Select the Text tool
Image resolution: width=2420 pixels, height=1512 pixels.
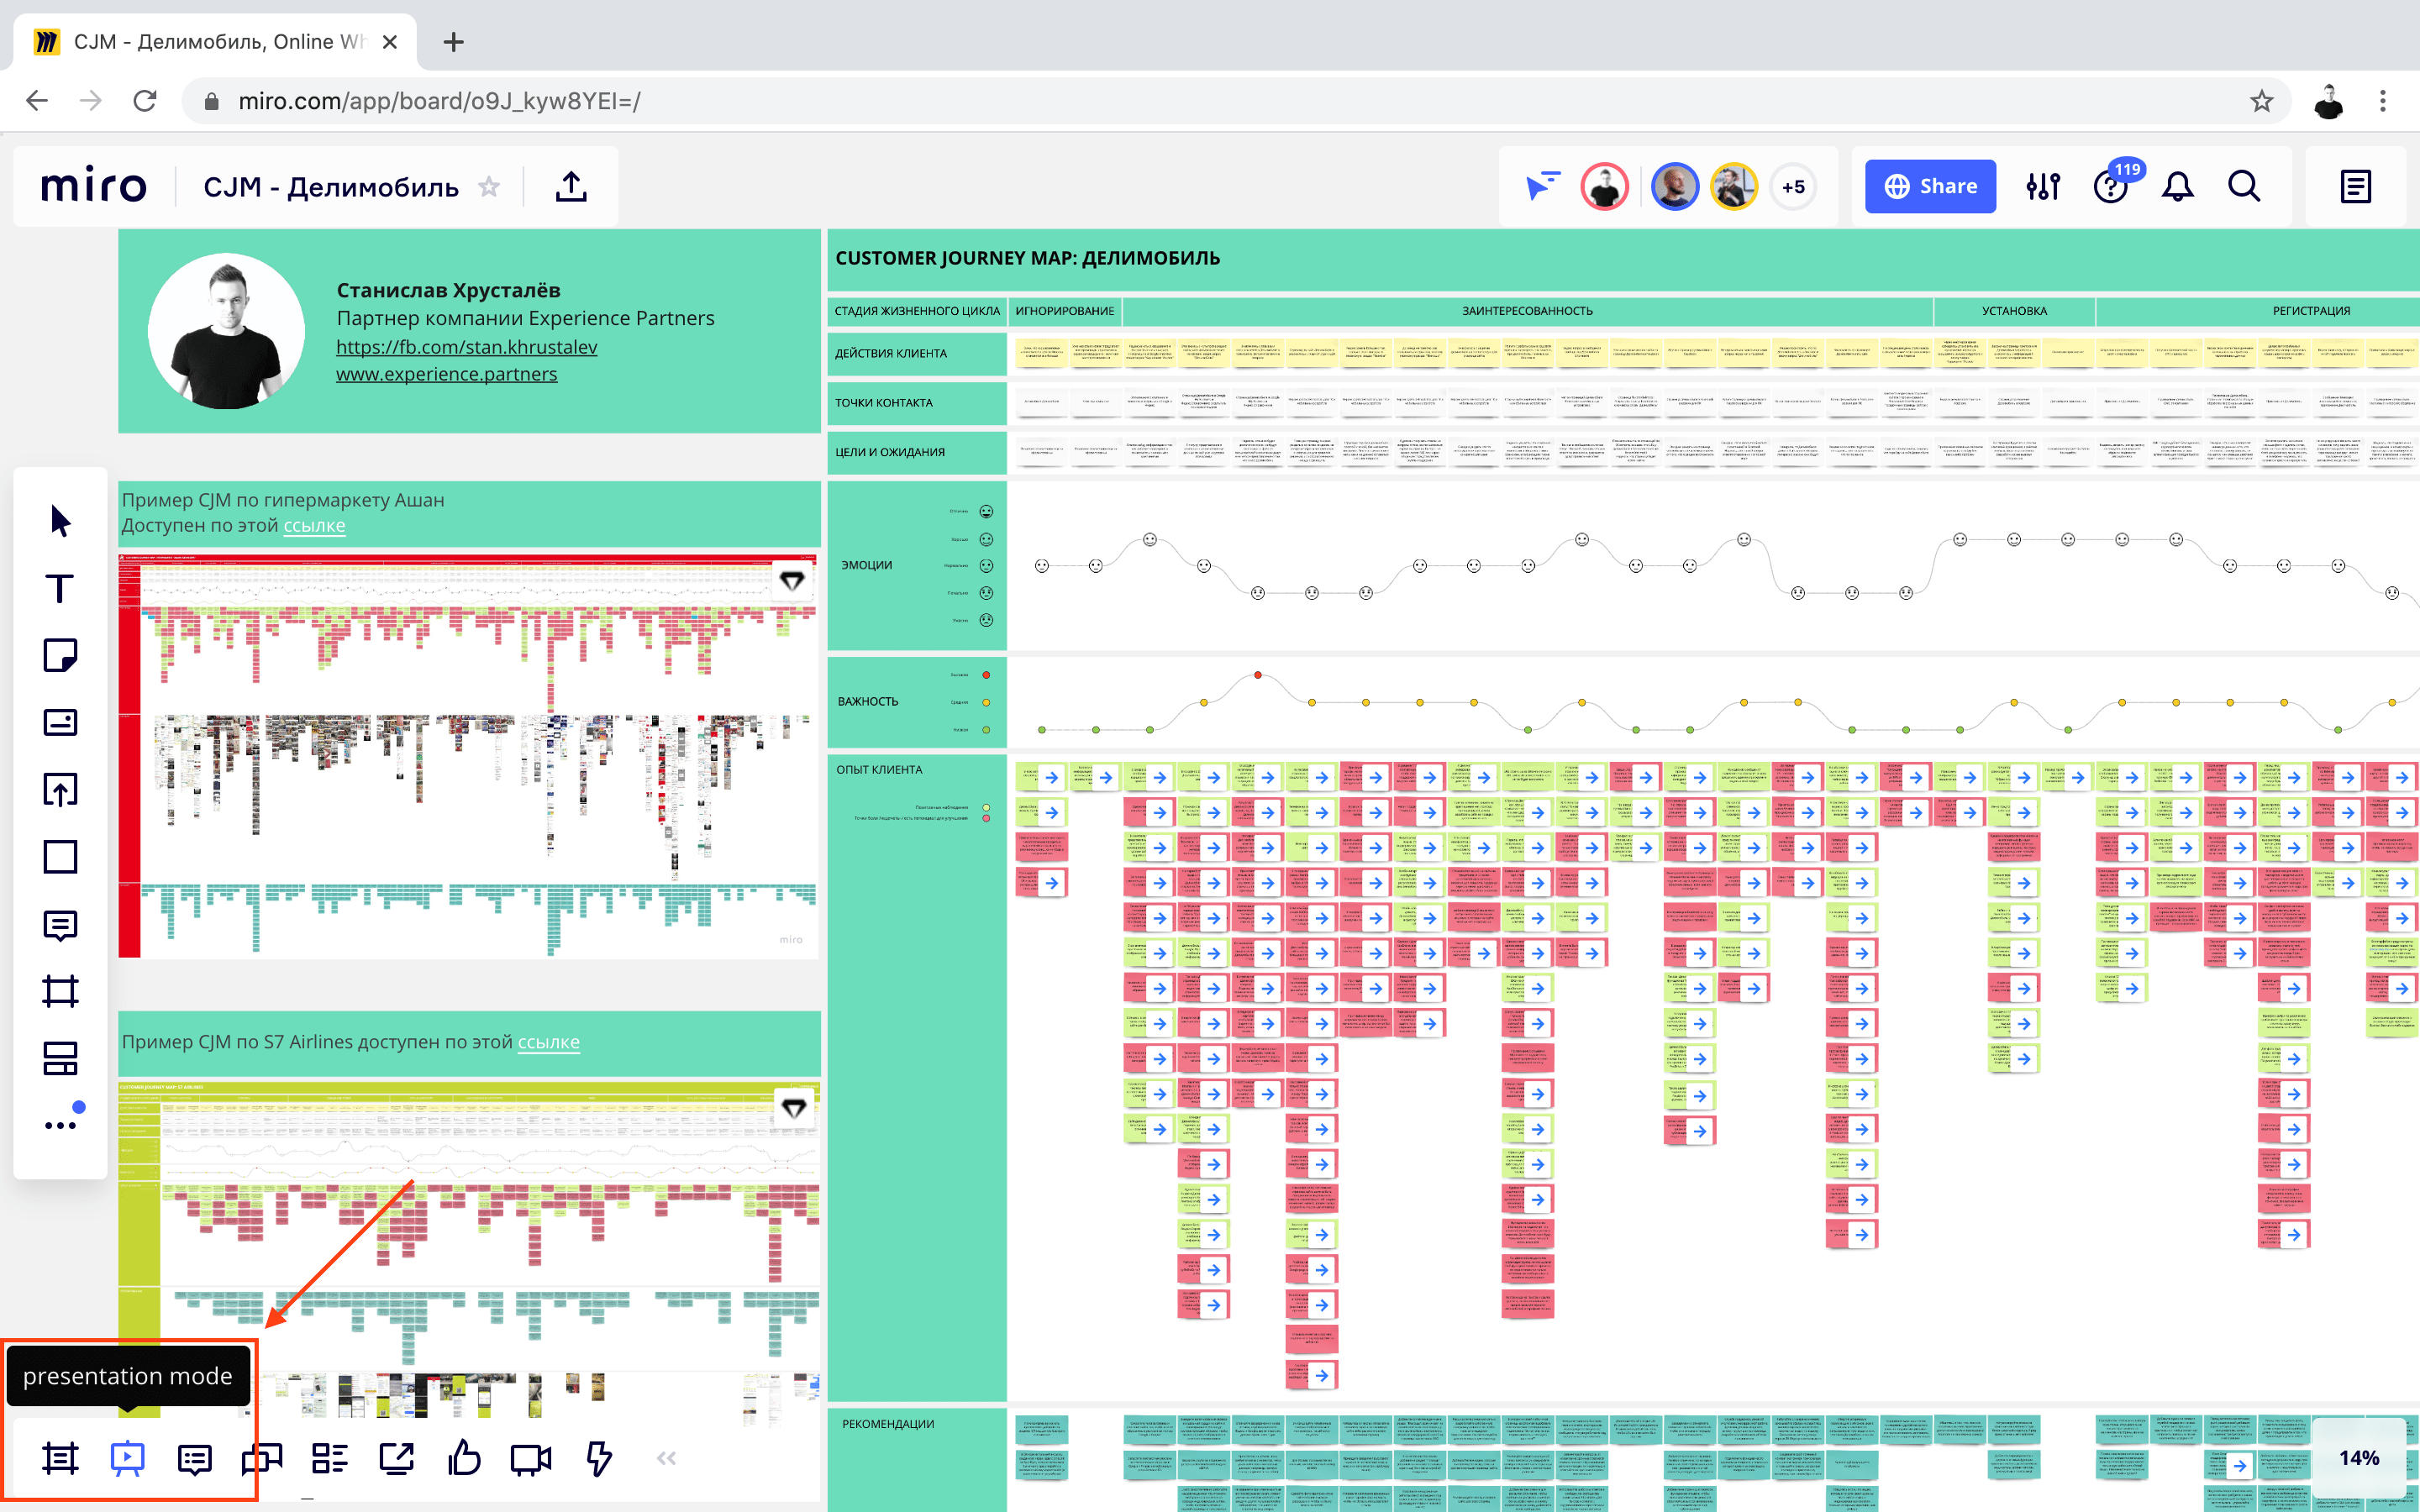tap(60, 588)
